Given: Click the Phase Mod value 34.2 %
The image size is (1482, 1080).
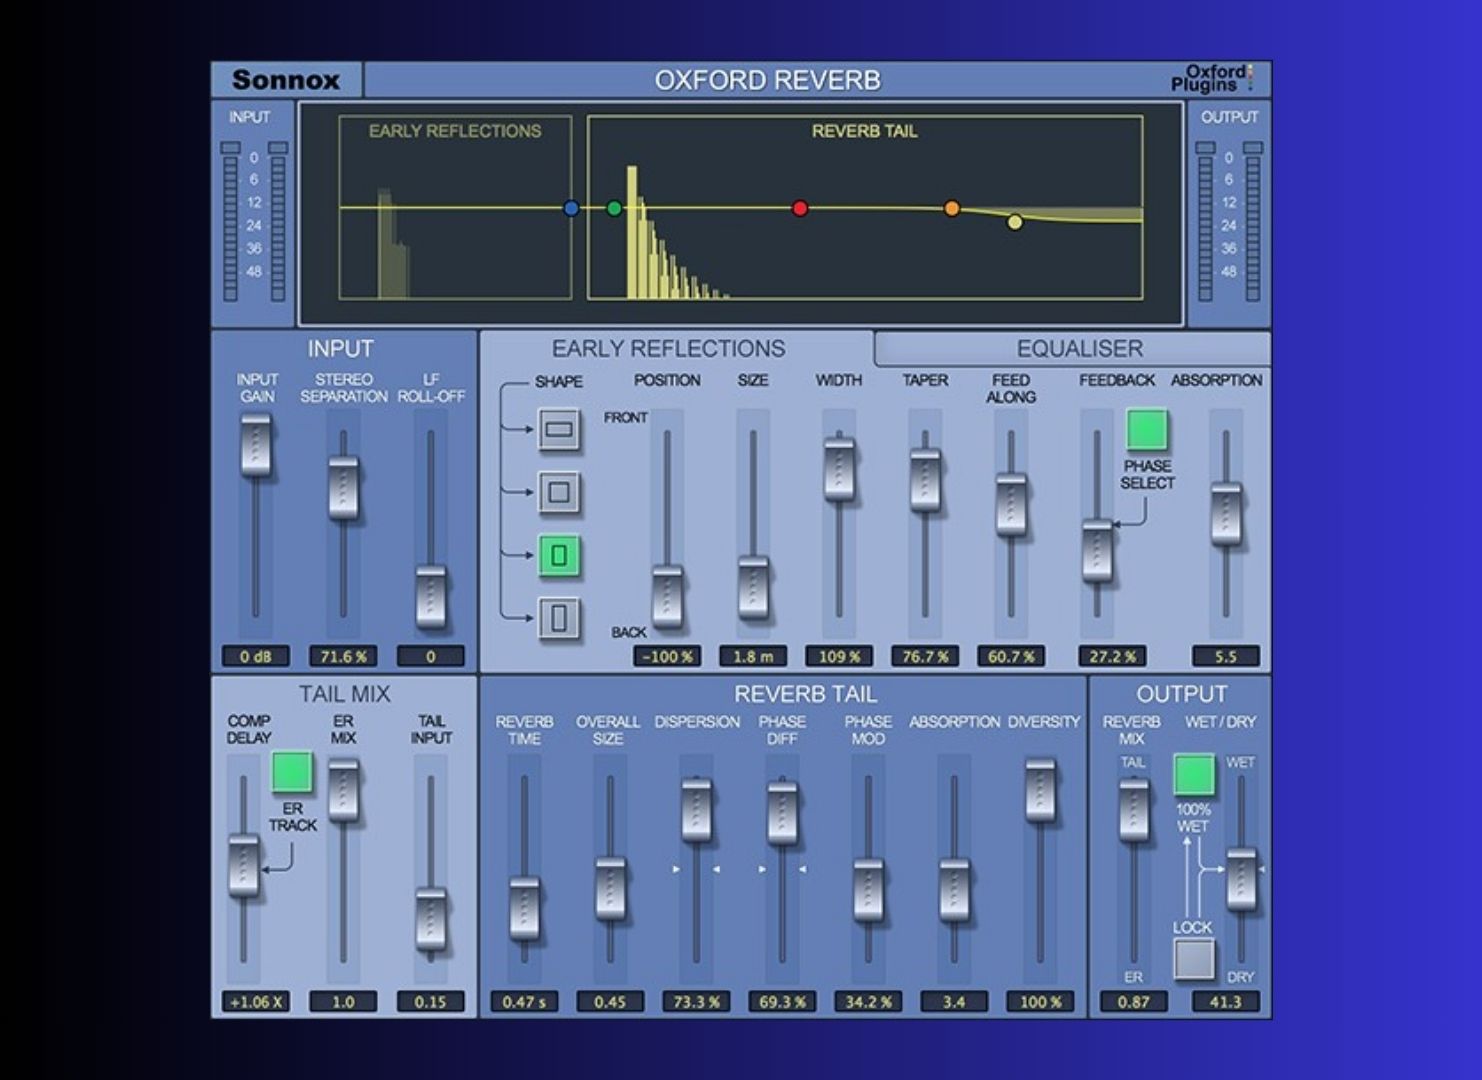Looking at the screenshot, I should 868,1002.
